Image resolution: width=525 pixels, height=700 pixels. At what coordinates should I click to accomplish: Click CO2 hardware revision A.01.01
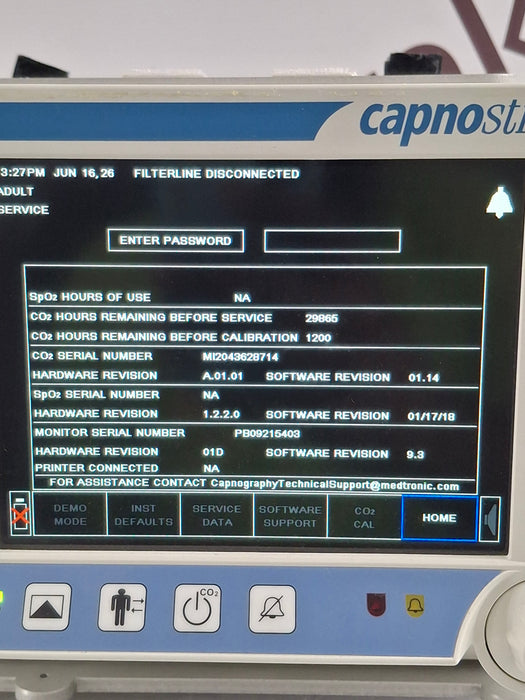click(223, 376)
